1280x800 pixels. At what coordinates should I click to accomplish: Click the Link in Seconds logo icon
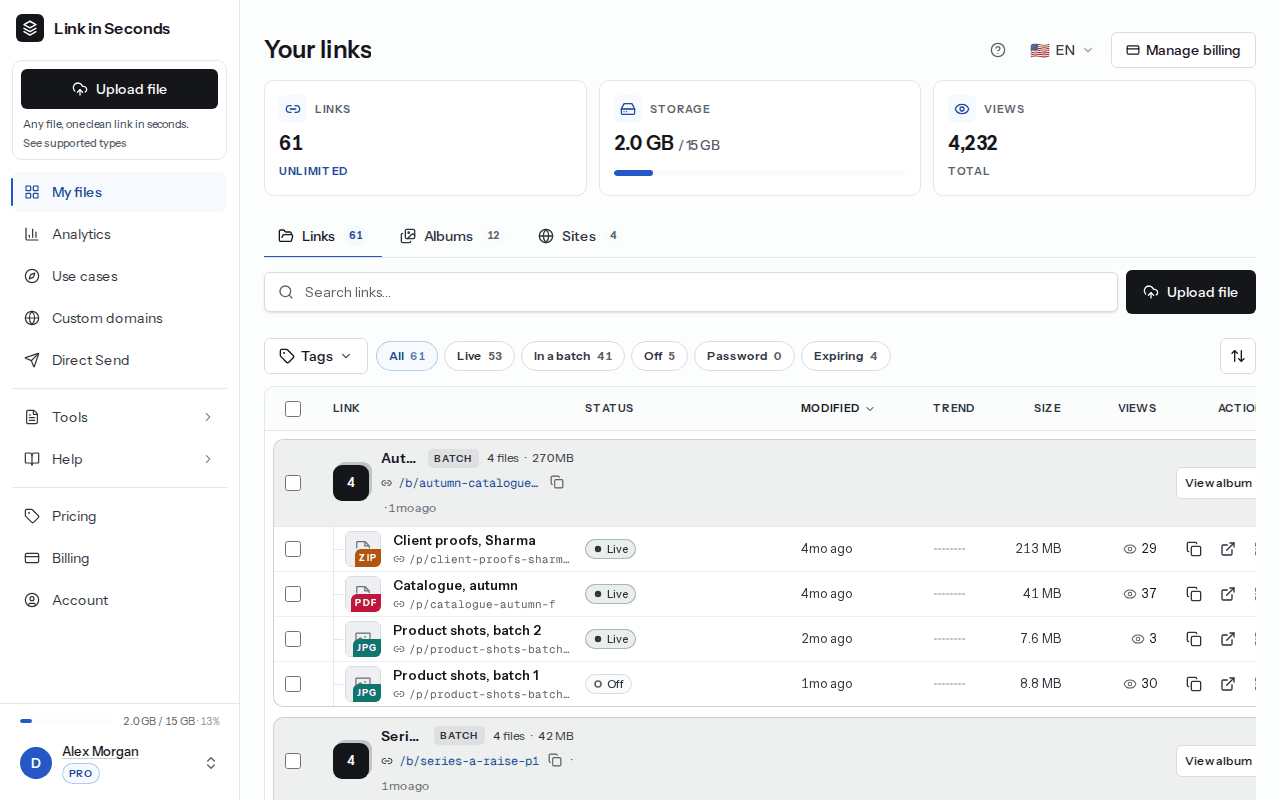pos(30,28)
